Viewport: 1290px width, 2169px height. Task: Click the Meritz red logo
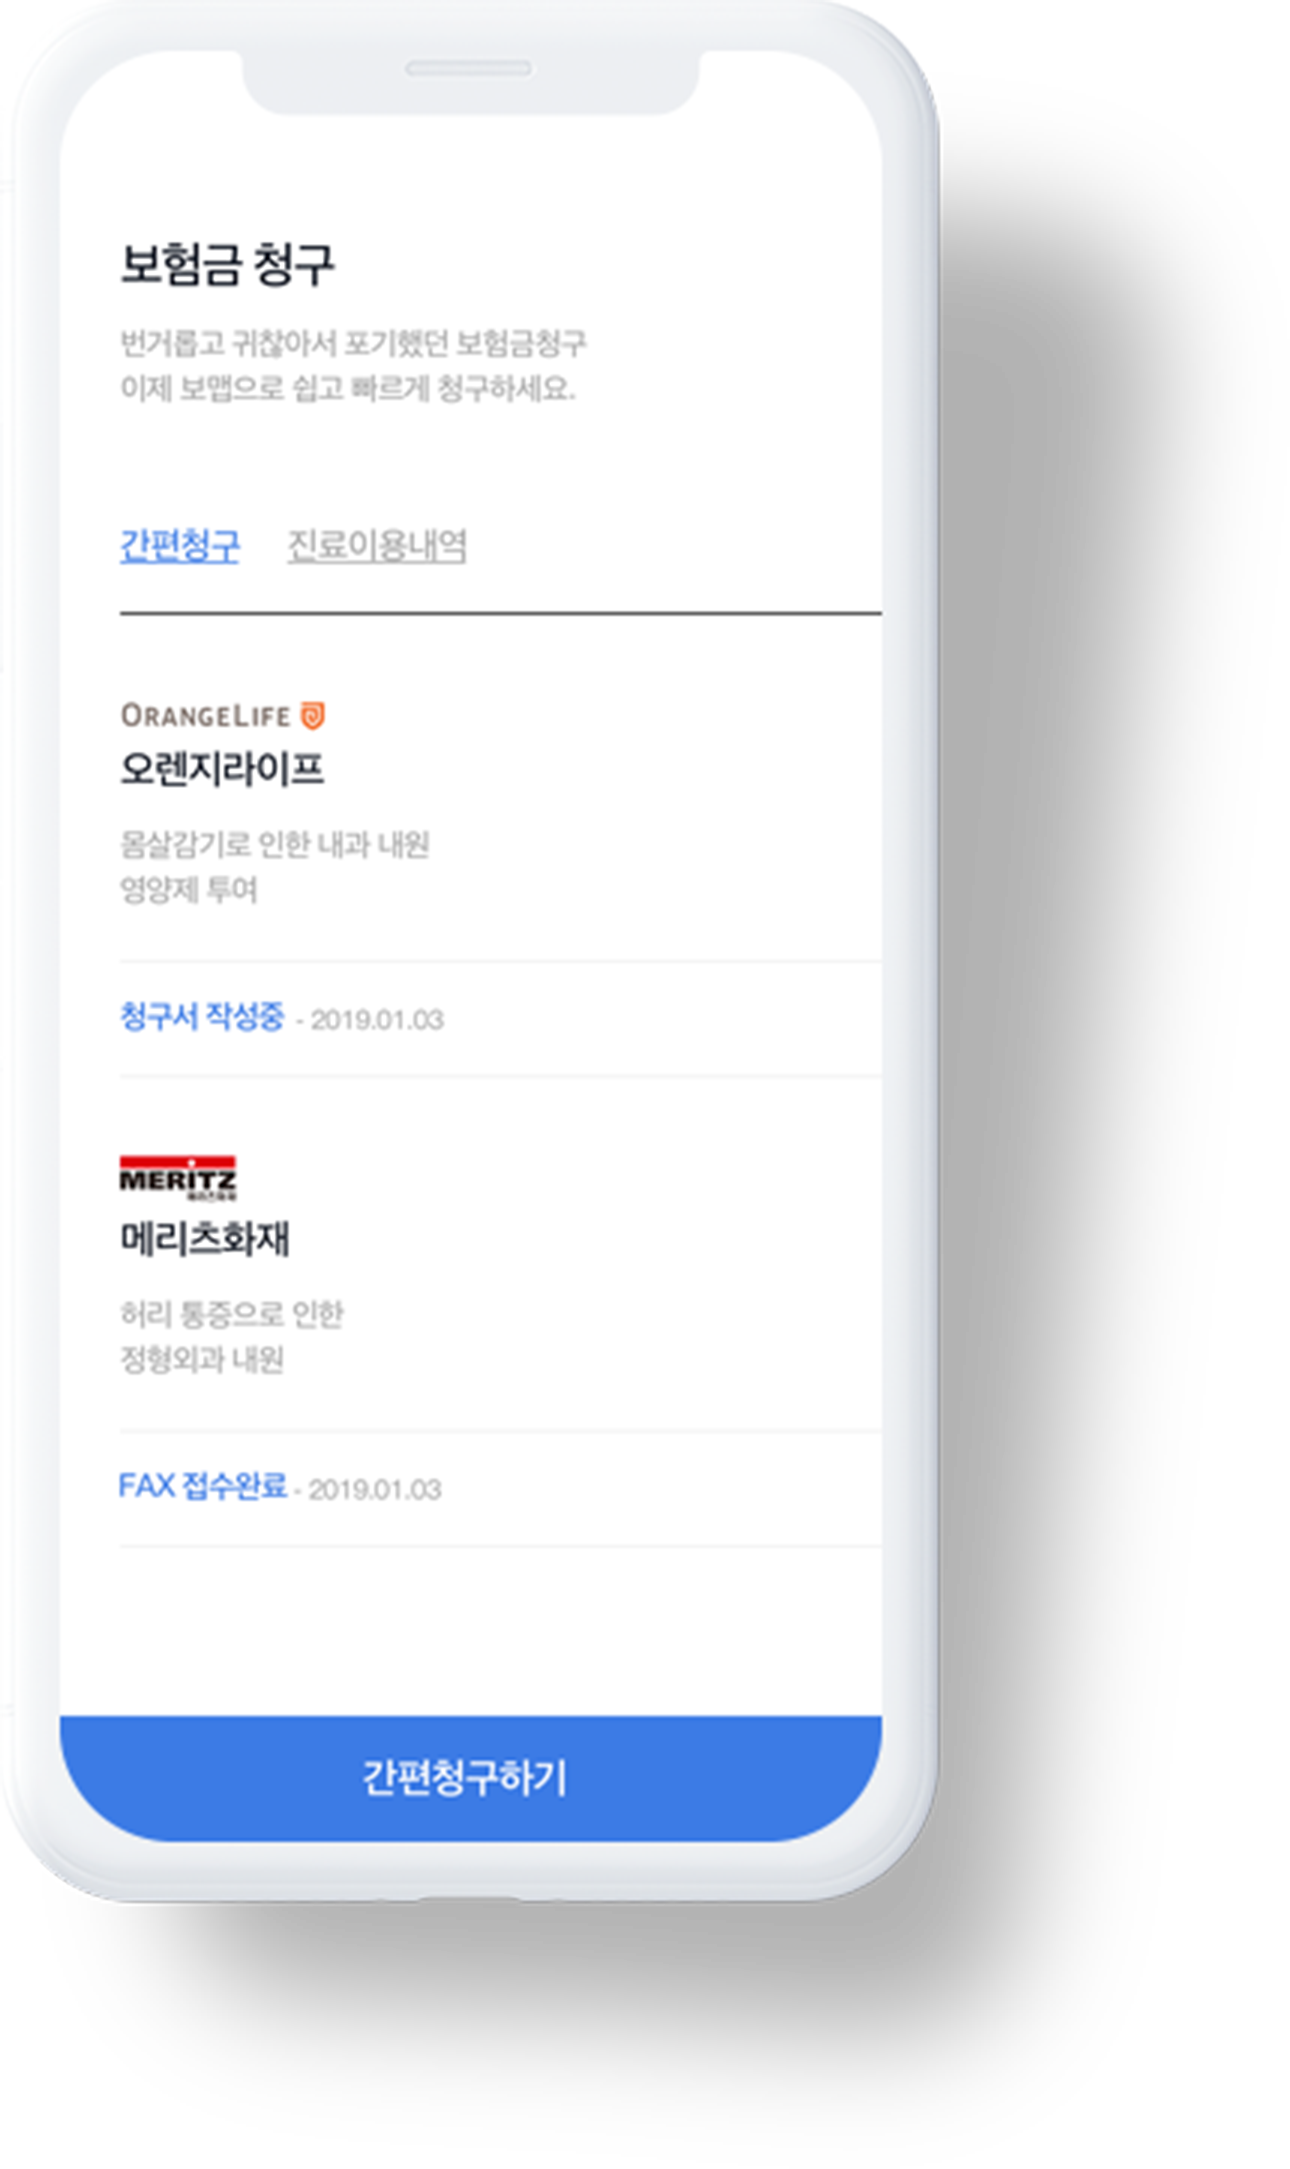point(177,1177)
